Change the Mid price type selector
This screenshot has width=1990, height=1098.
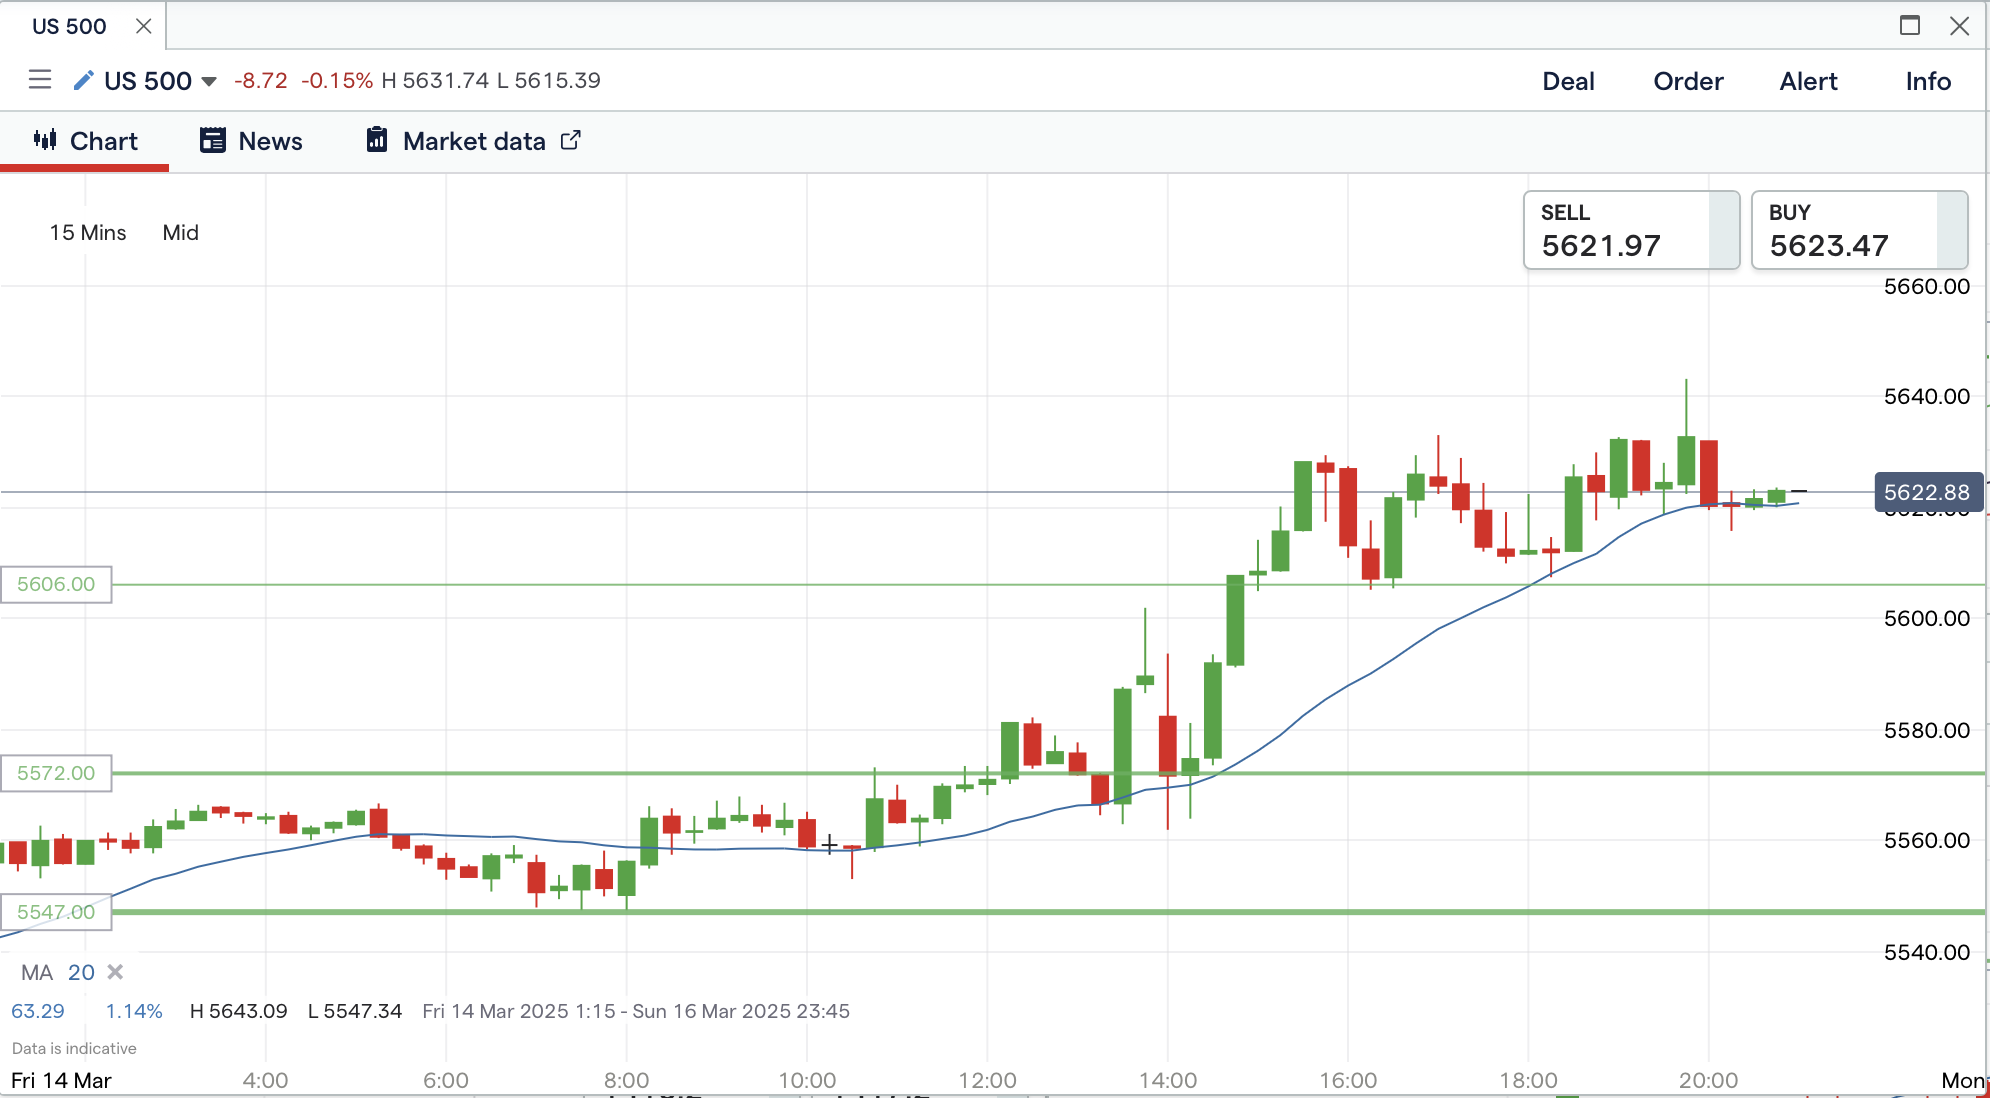click(181, 232)
